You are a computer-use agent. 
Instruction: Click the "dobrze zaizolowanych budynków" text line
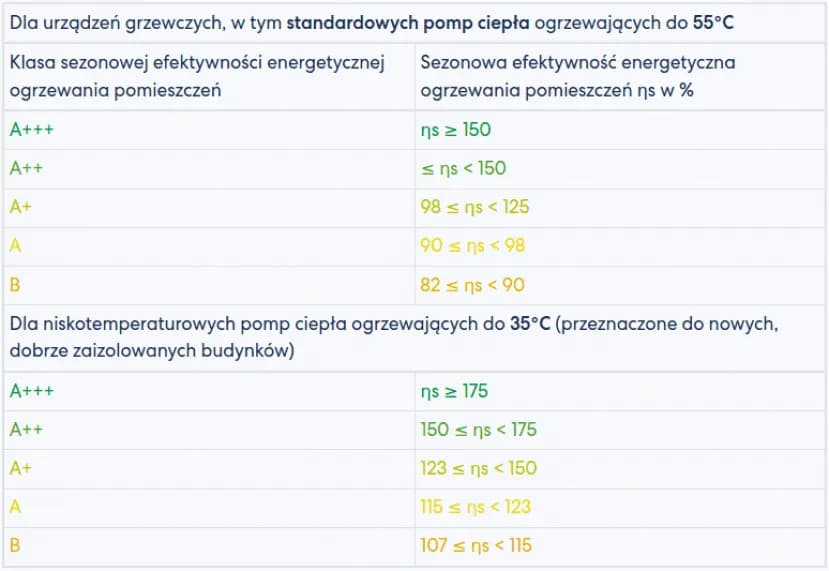click(151, 351)
